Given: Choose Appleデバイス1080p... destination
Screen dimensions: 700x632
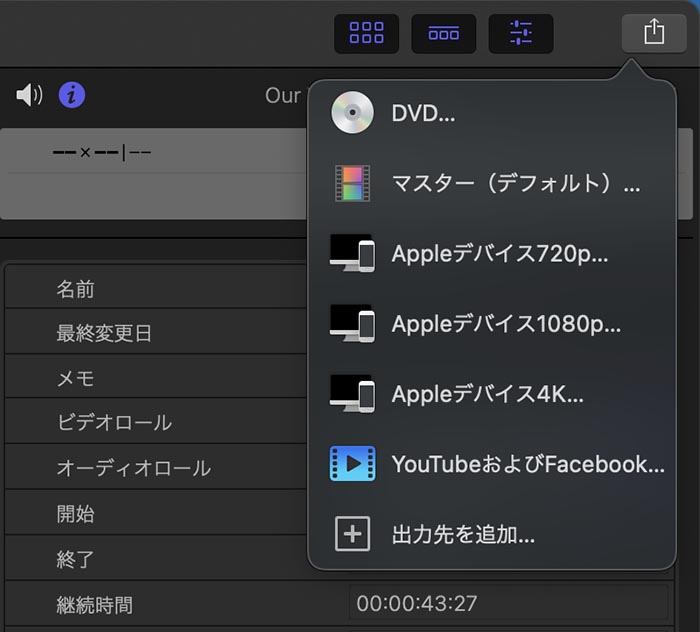Looking at the screenshot, I should pyautogui.click(x=492, y=324).
